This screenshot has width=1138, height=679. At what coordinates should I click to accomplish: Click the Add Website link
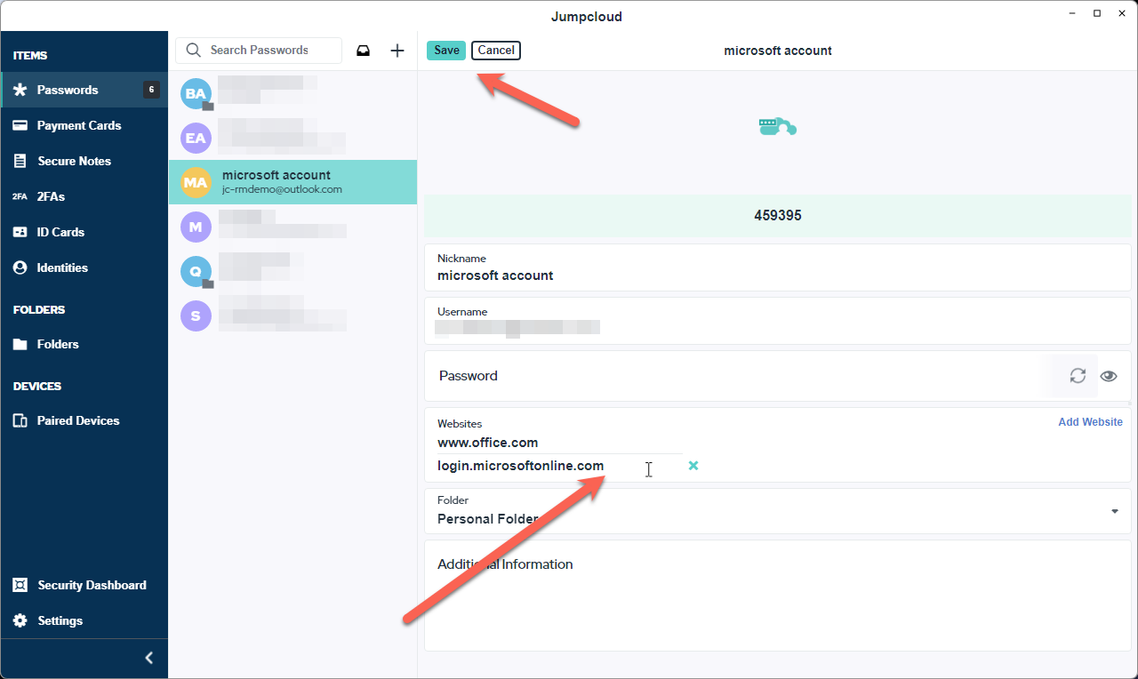click(x=1090, y=422)
